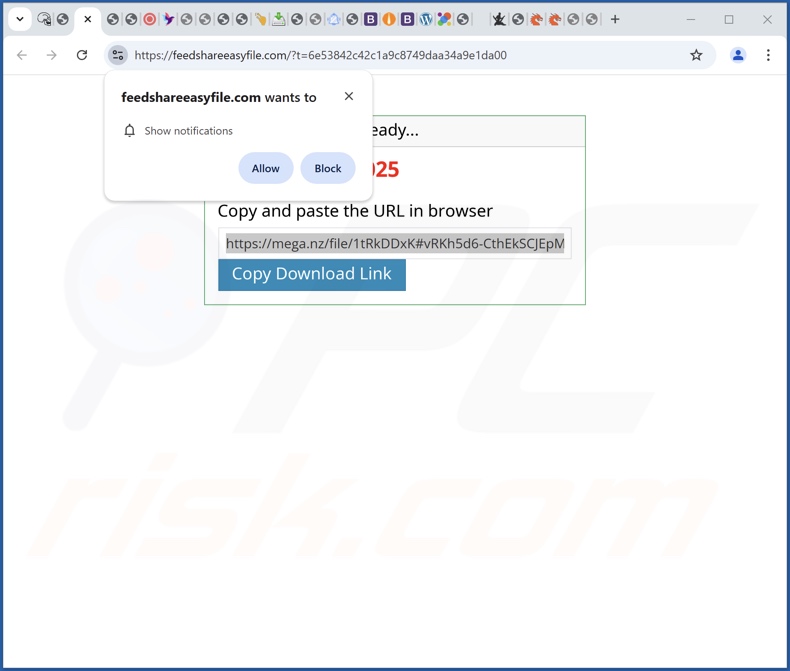Click the feedshareeasyfile.com URL in address bar
This screenshot has height=671, width=790.
320,55
